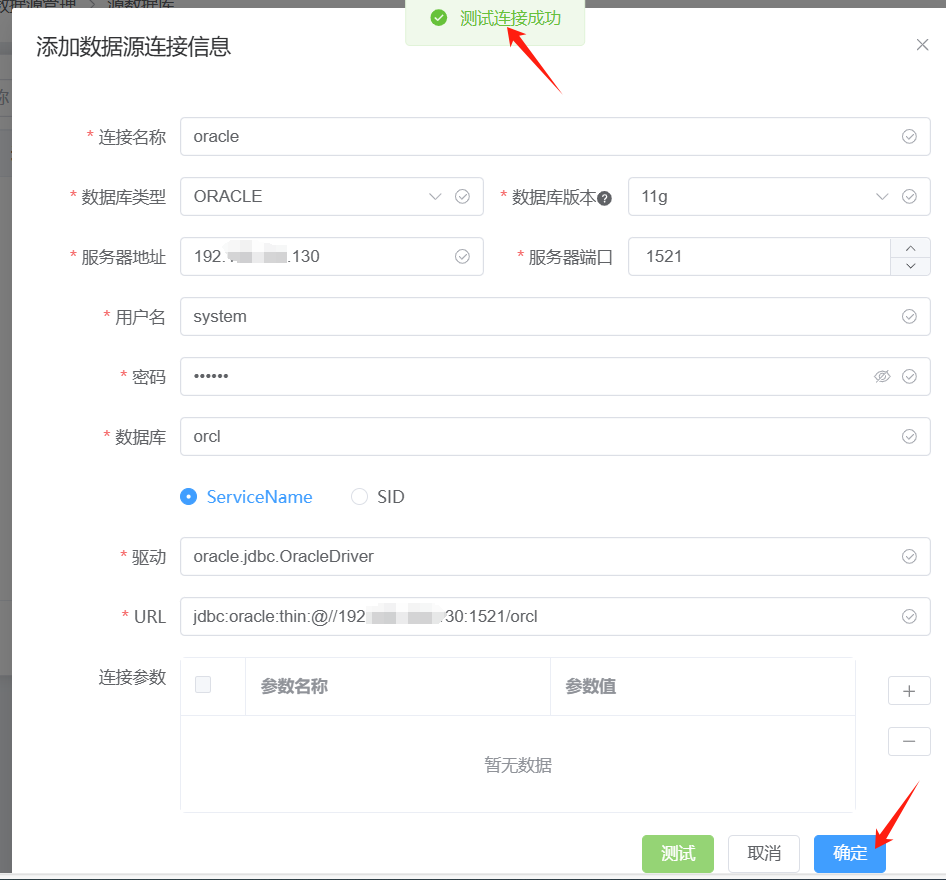Focus the 数据库 field with orcl
The image size is (946, 880).
555,437
